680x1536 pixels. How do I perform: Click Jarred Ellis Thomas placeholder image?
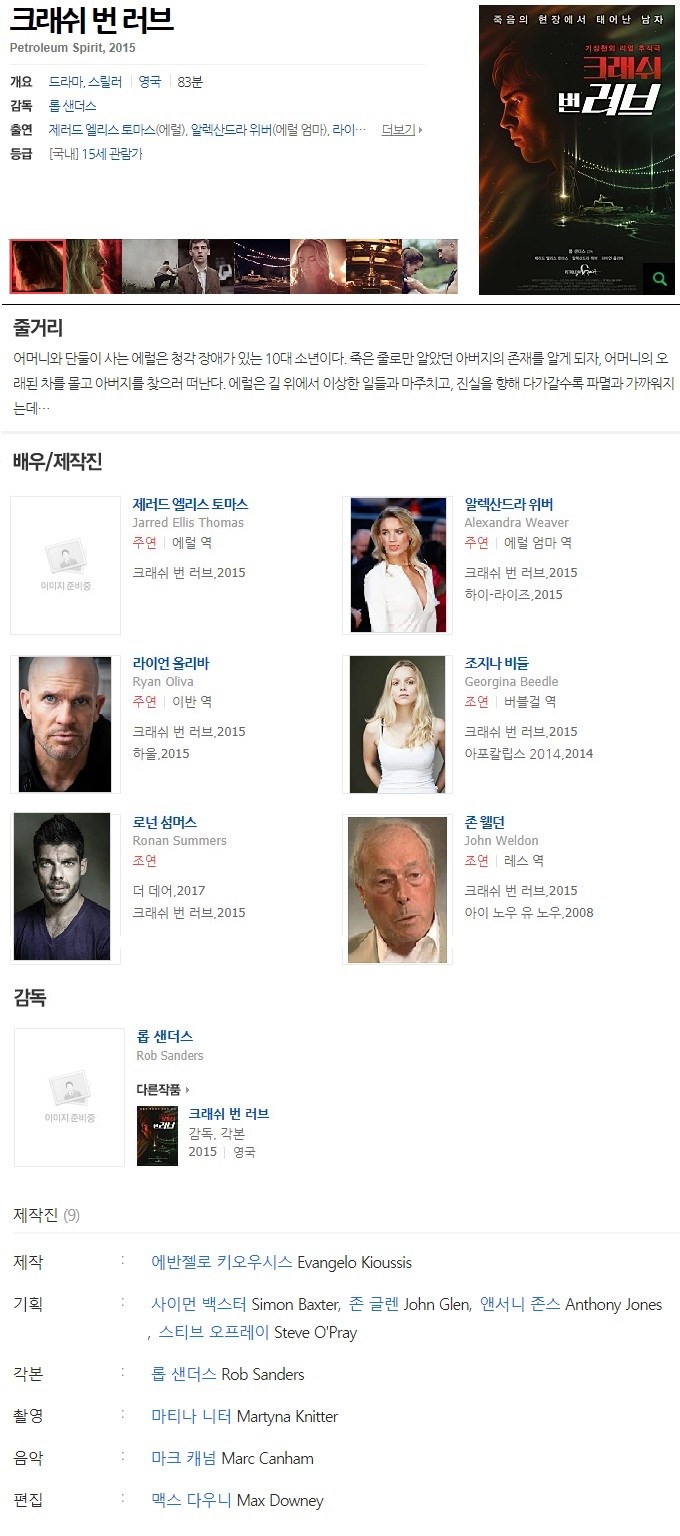point(65,565)
